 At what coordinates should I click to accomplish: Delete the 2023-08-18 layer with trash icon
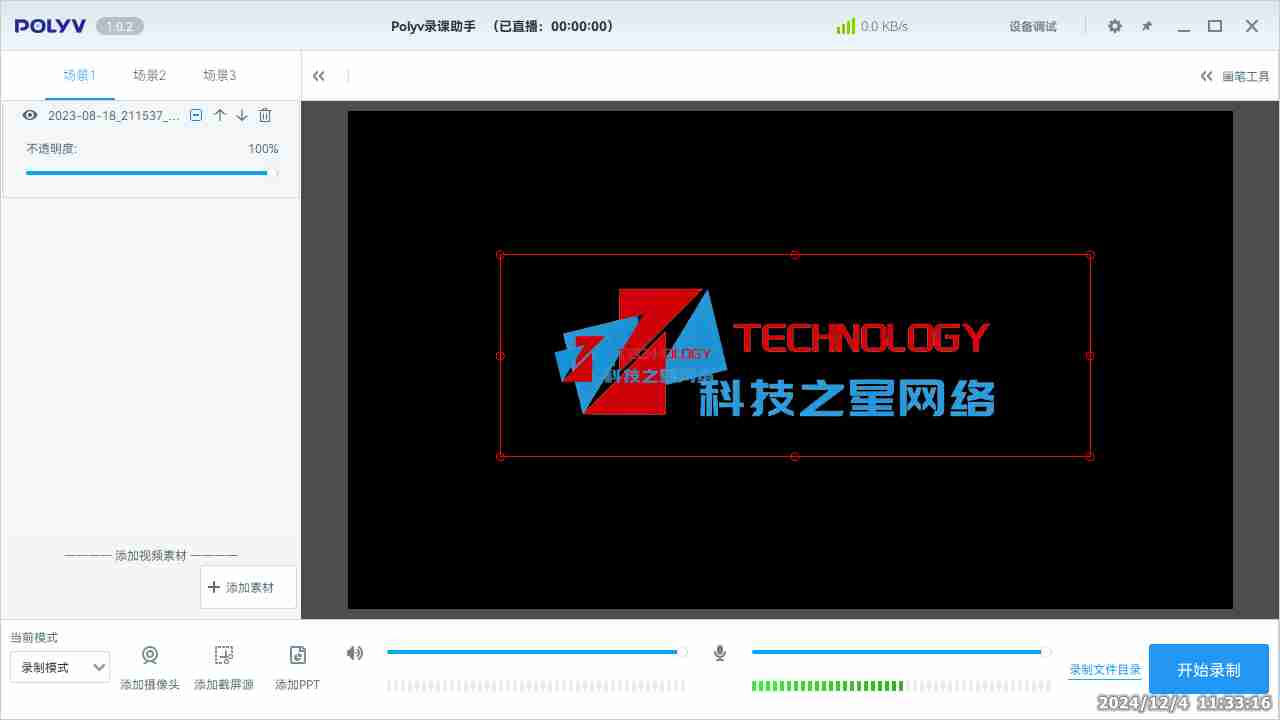coord(265,116)
